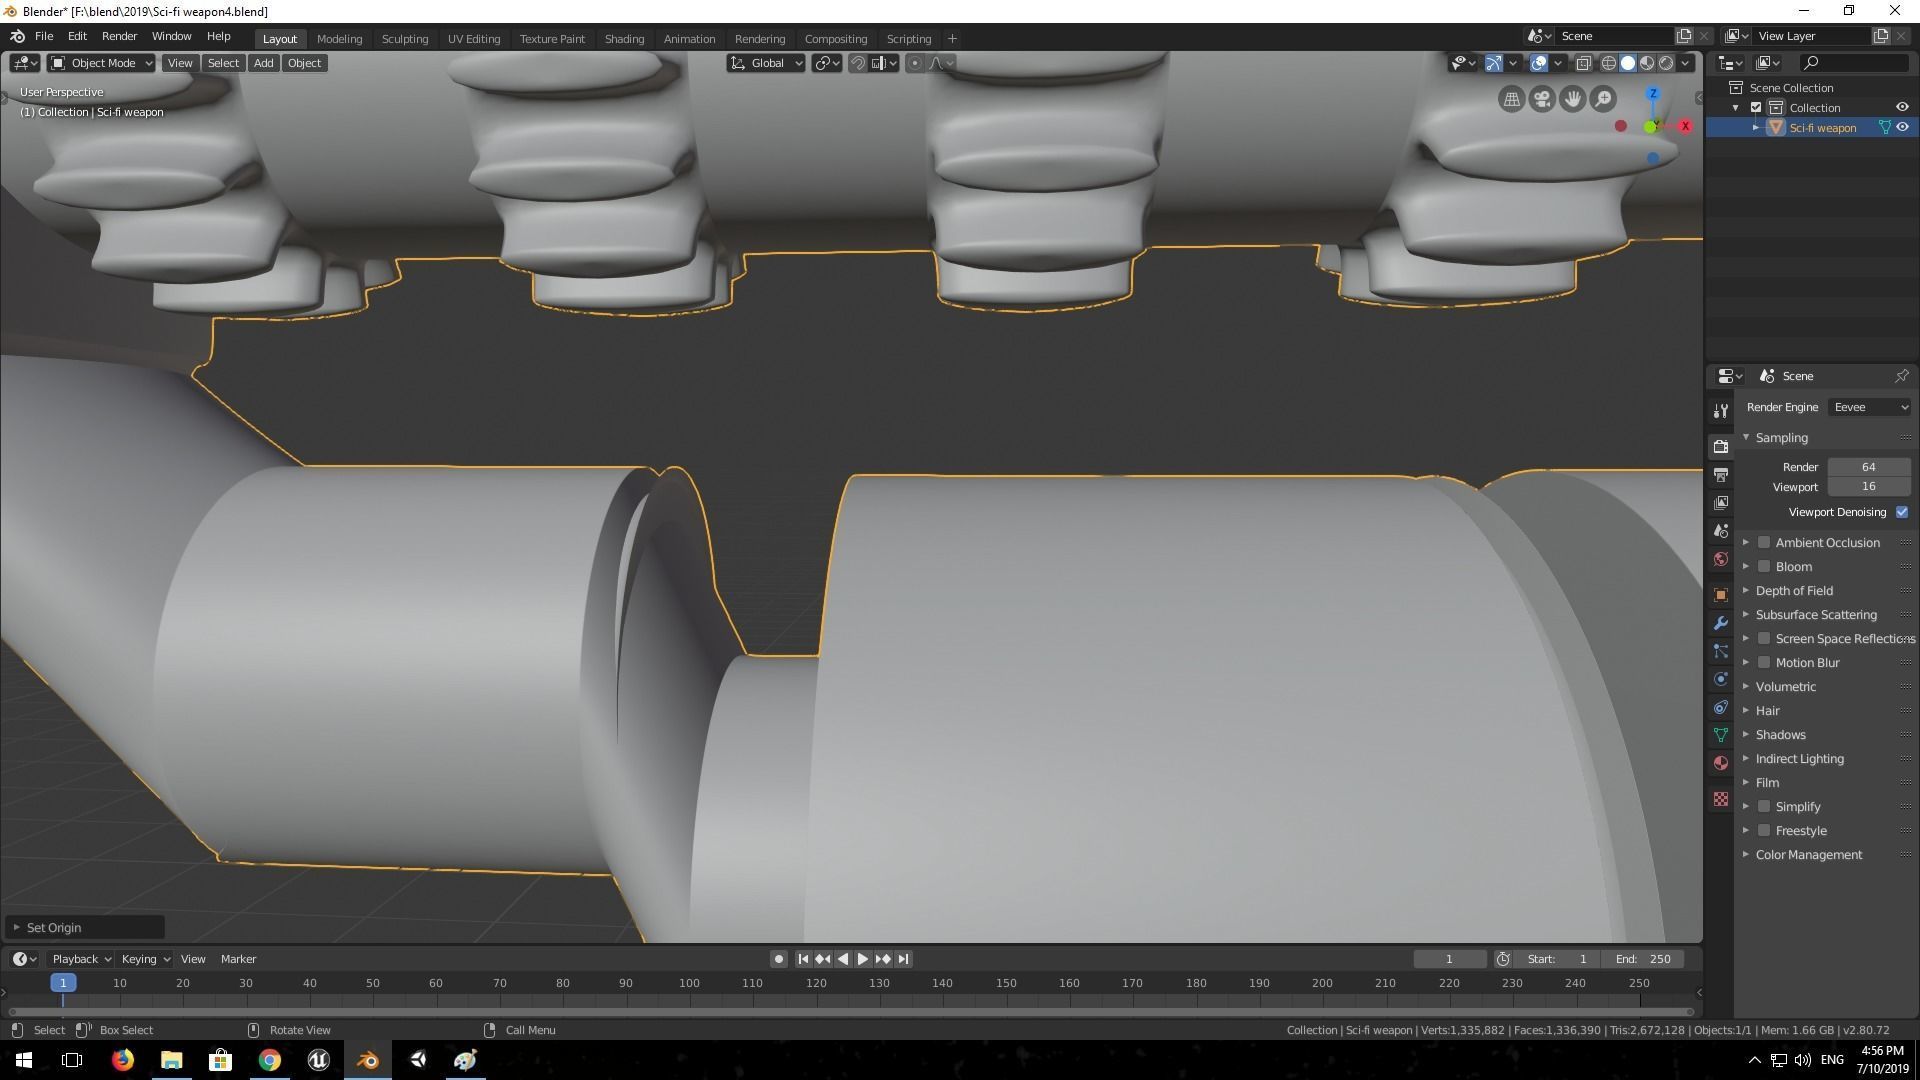This screenshot has width=1920, height=1080.
Task: Open the Render Engine dropdown
Action: tap(1869, 407)
